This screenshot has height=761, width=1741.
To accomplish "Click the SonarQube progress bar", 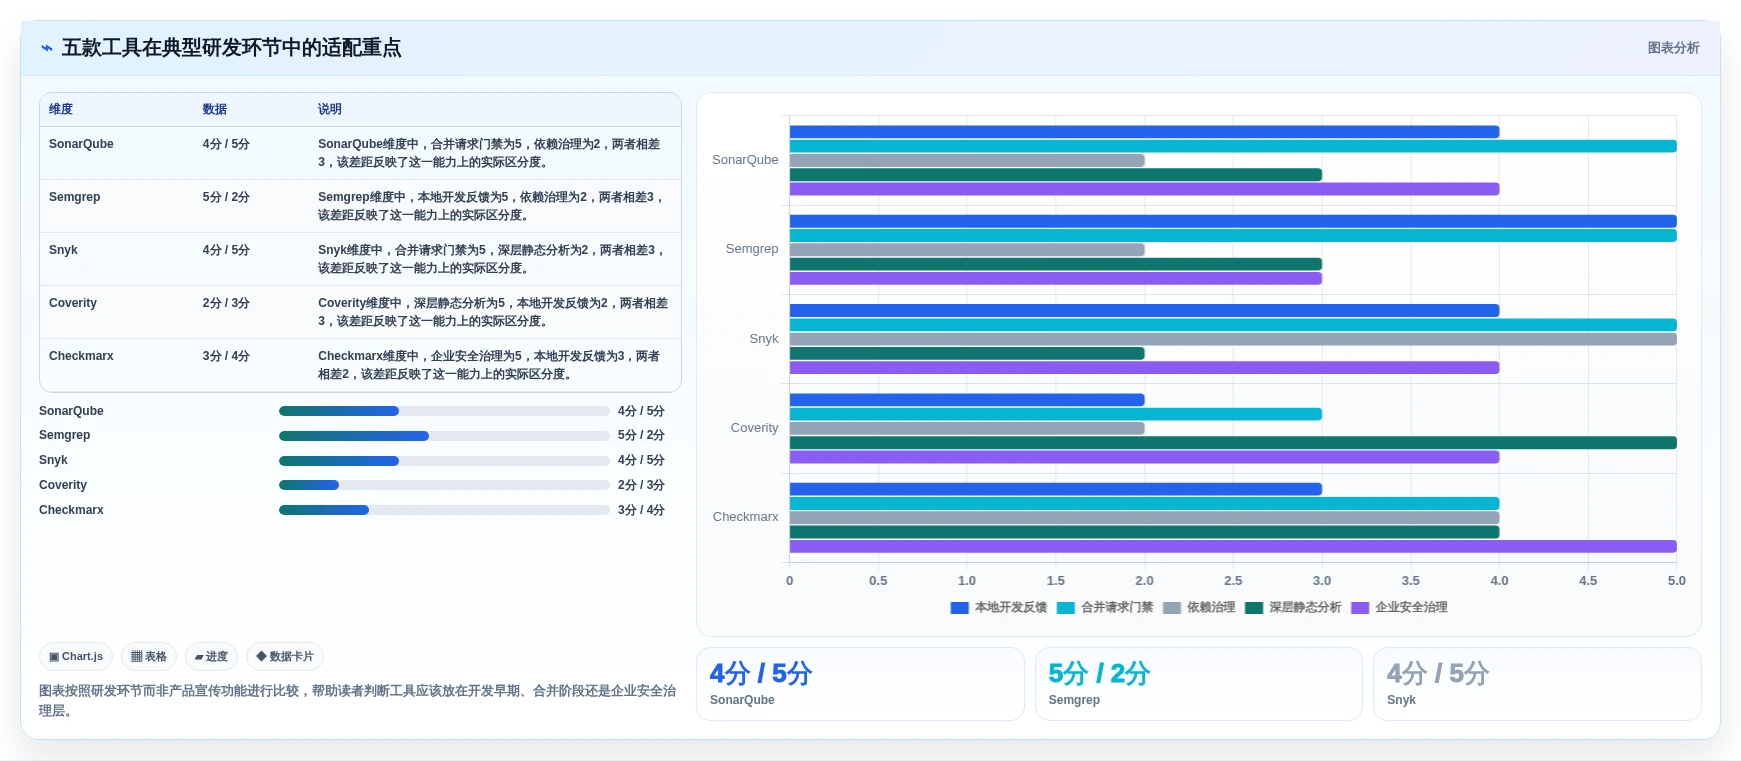I will pos(444,411).
